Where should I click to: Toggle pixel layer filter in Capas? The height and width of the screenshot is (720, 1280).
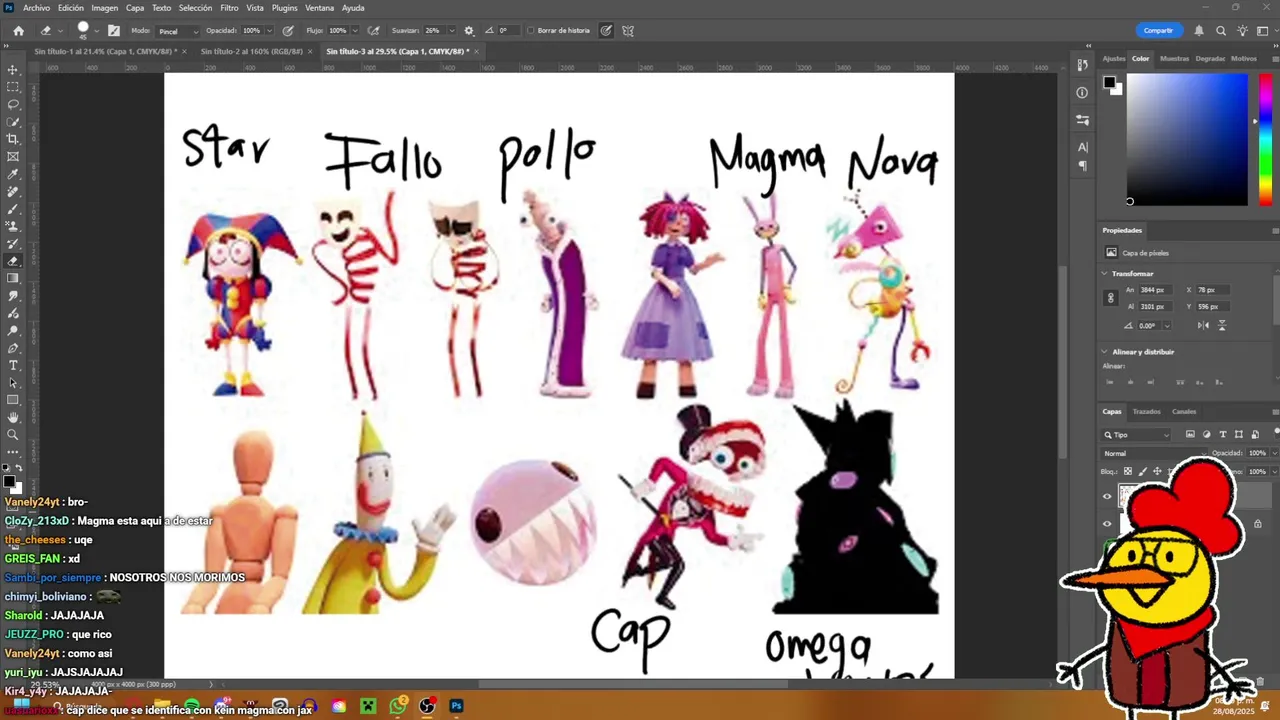click(x=1190, y=434)
